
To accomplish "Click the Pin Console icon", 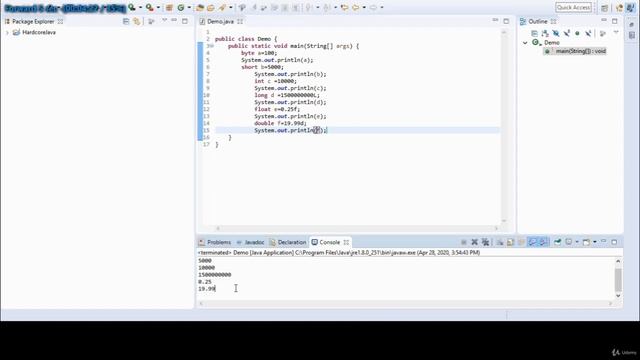I will (558, 242).
